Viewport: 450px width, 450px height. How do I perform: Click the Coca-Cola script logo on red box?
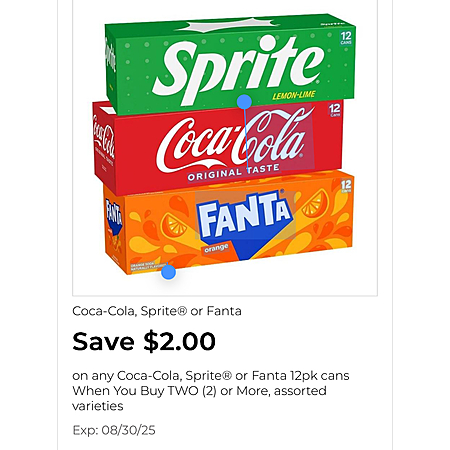[x=231, y=140]
